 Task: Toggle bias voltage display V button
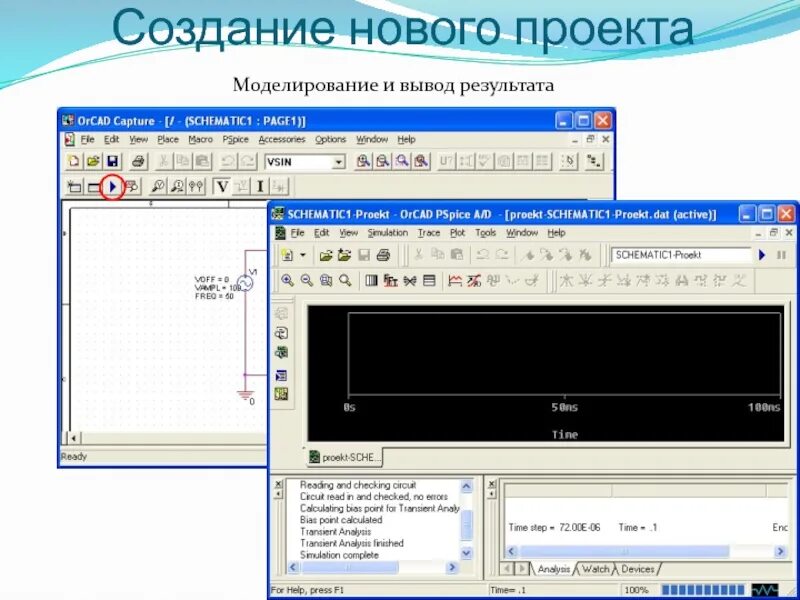[222, 187]
